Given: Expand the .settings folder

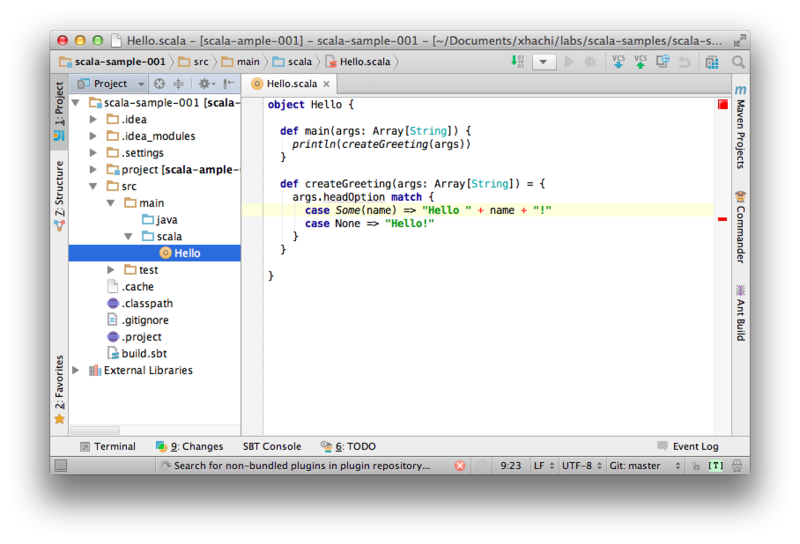Looking at the screenshot, I should pos(93,153).
